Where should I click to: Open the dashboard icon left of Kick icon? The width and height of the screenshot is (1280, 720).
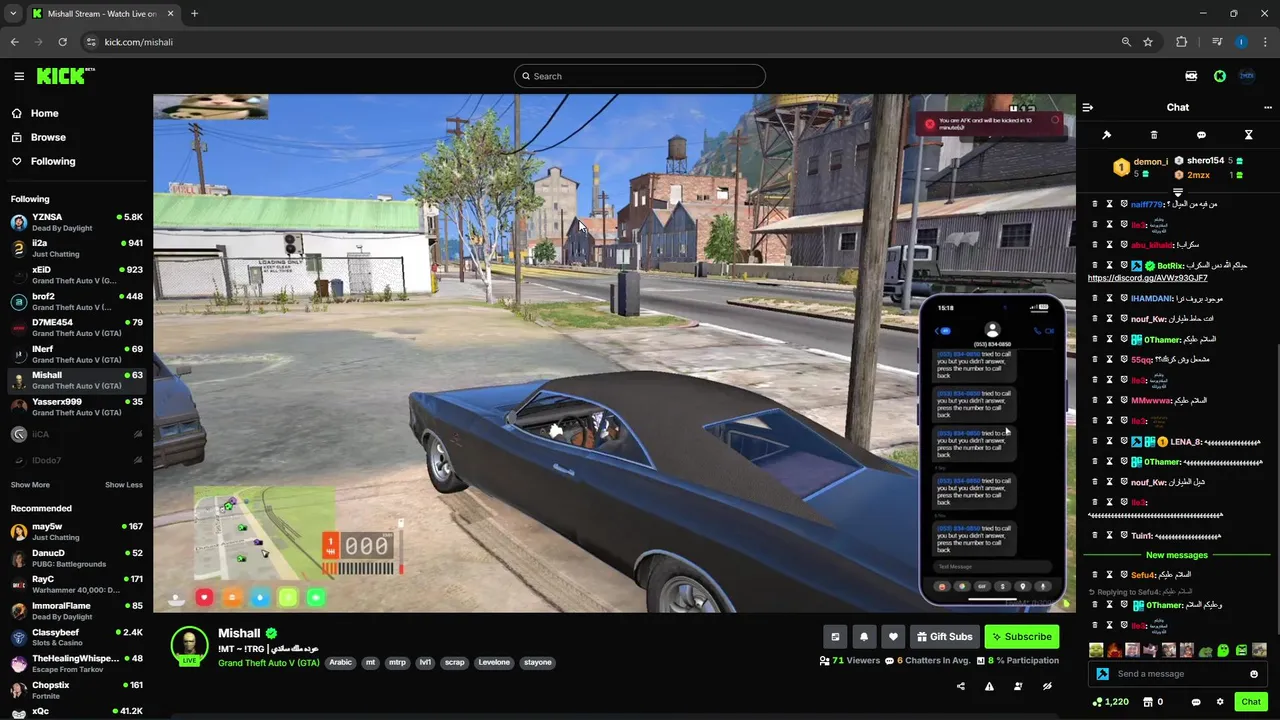(1191, 76)
